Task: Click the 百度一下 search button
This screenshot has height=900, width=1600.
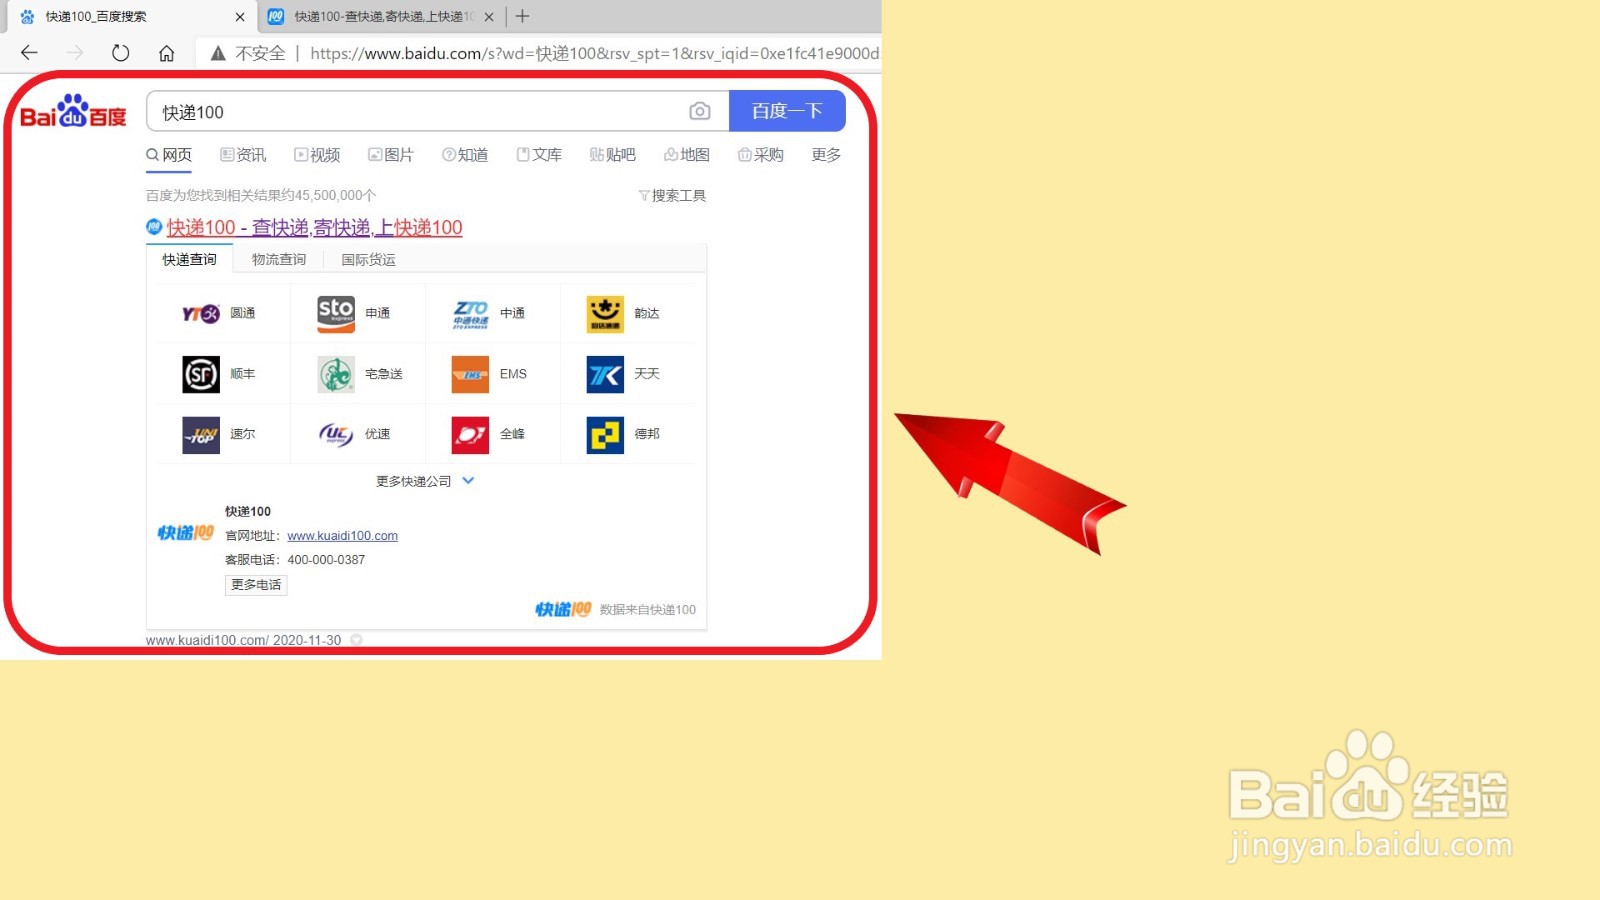Action: [x=787, y=111]
